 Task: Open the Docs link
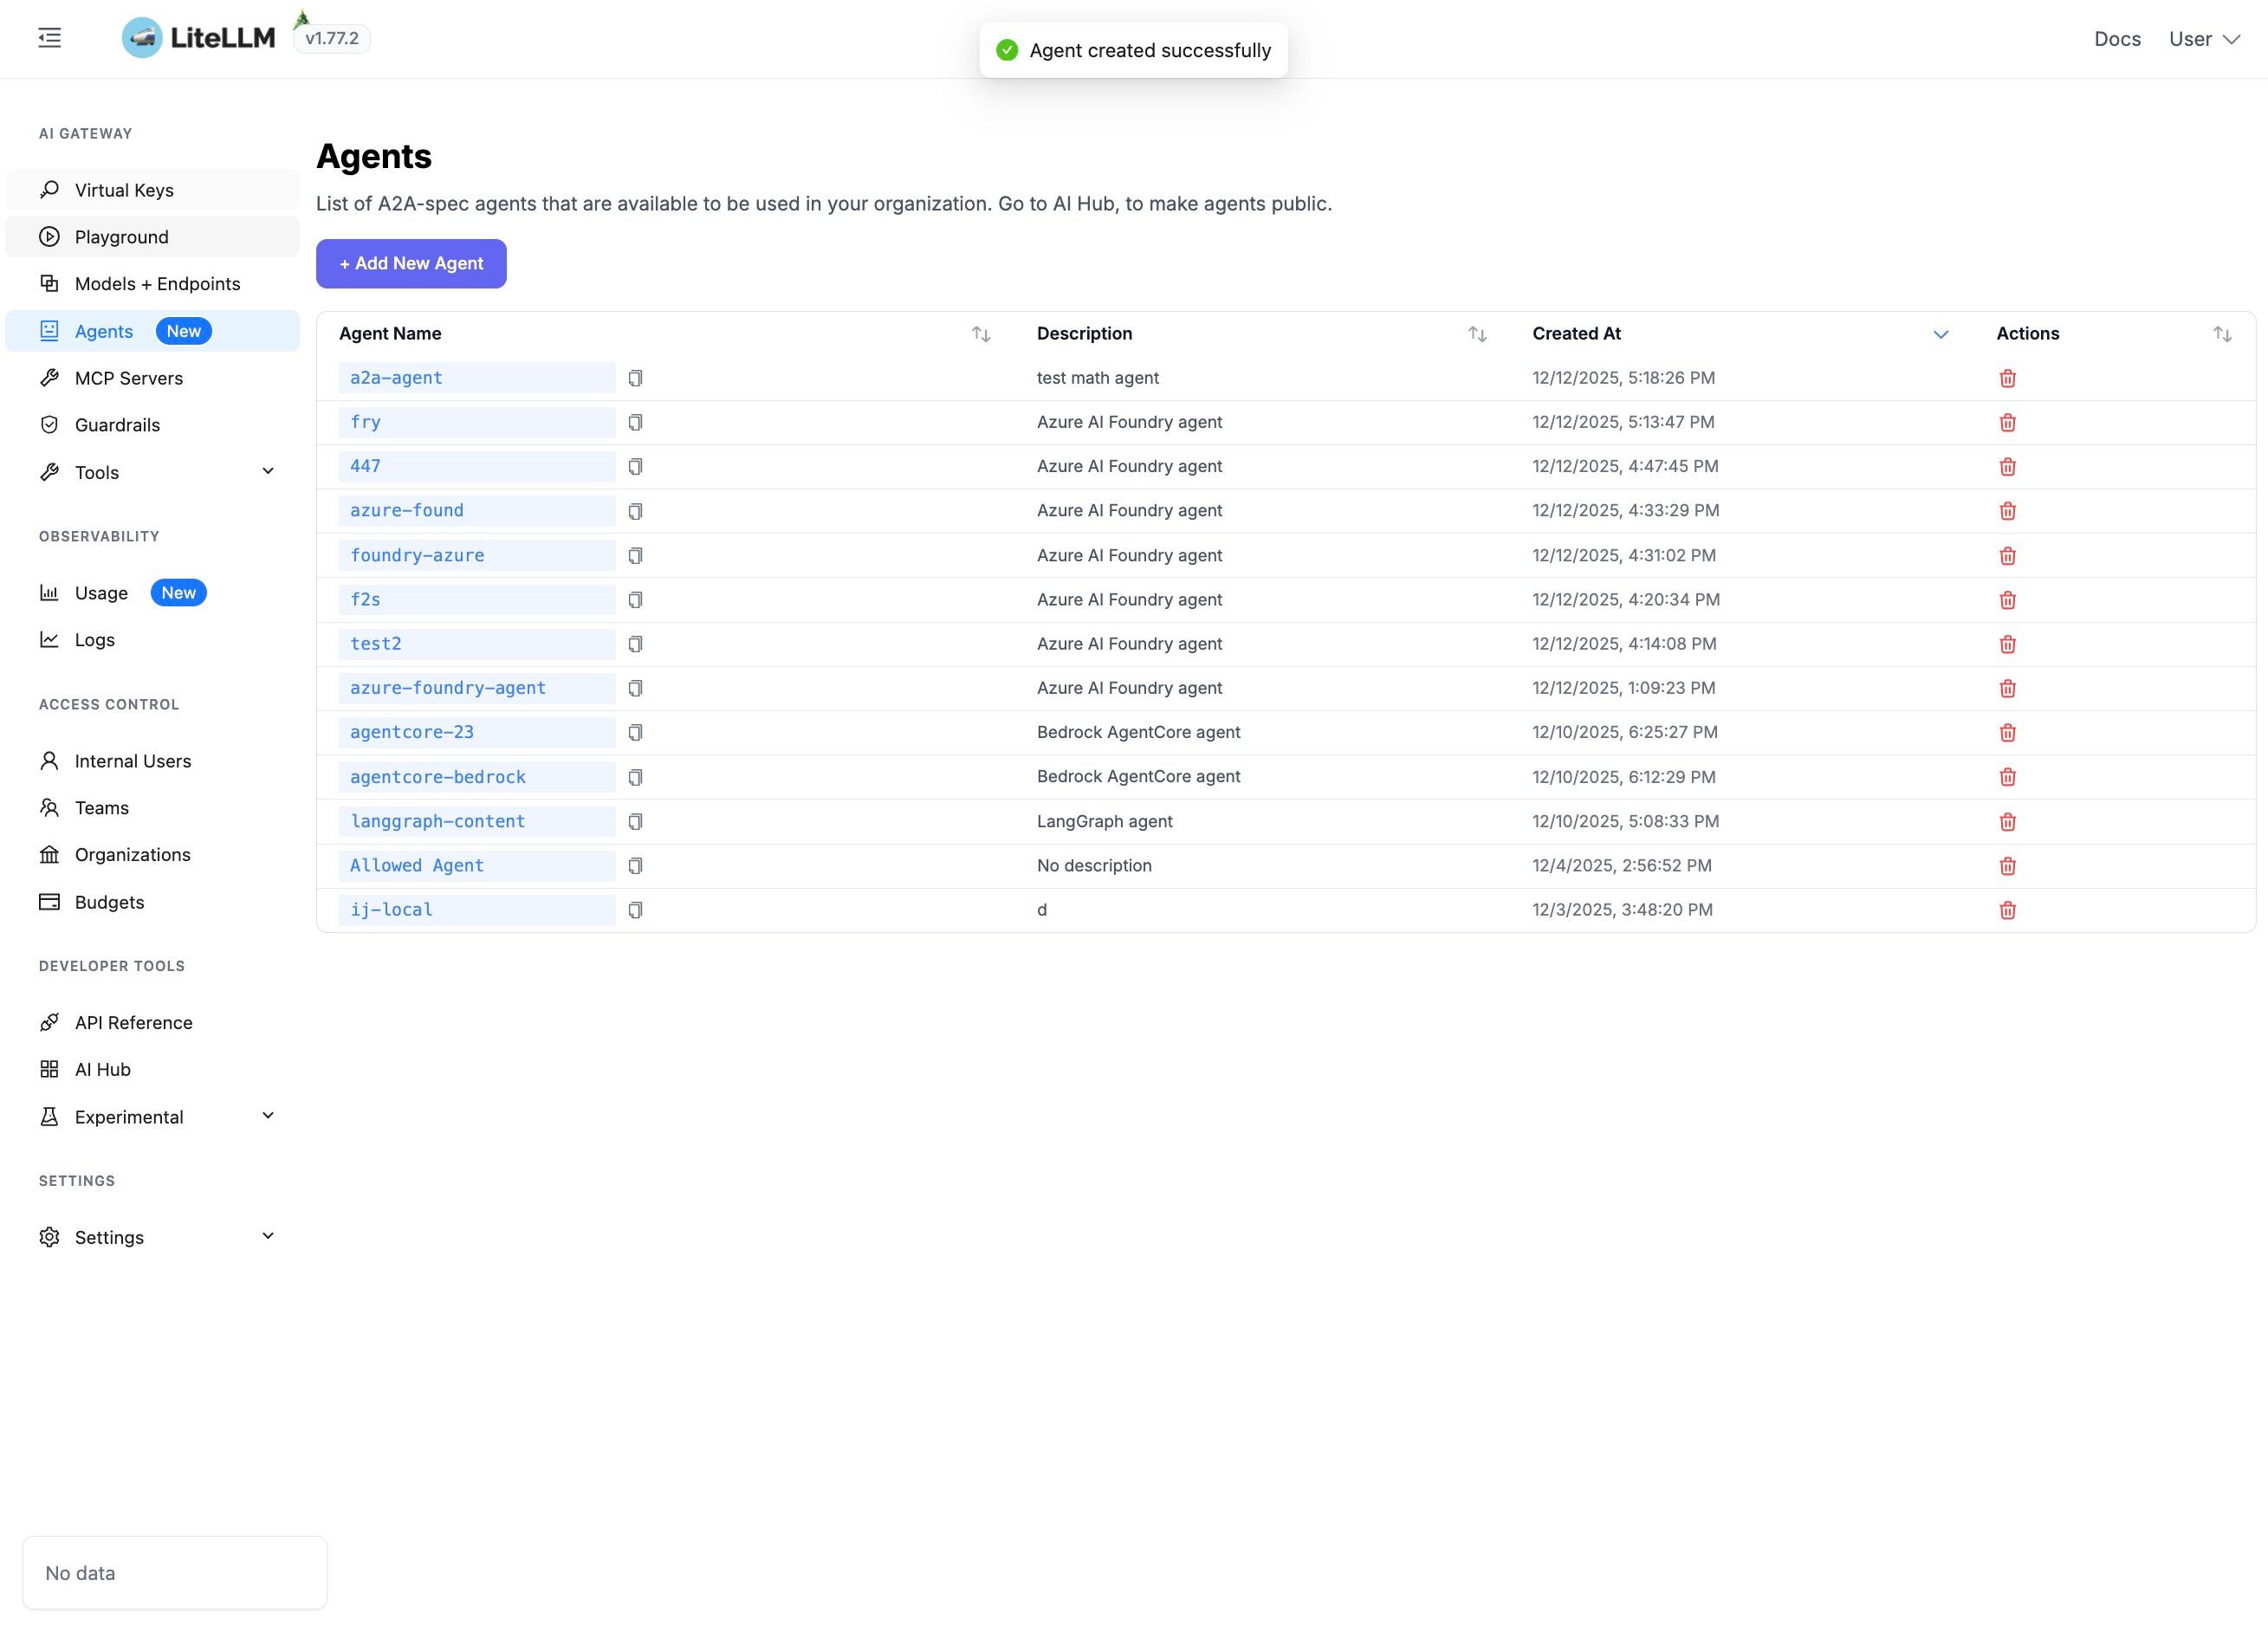click(x=2117, y=39)
